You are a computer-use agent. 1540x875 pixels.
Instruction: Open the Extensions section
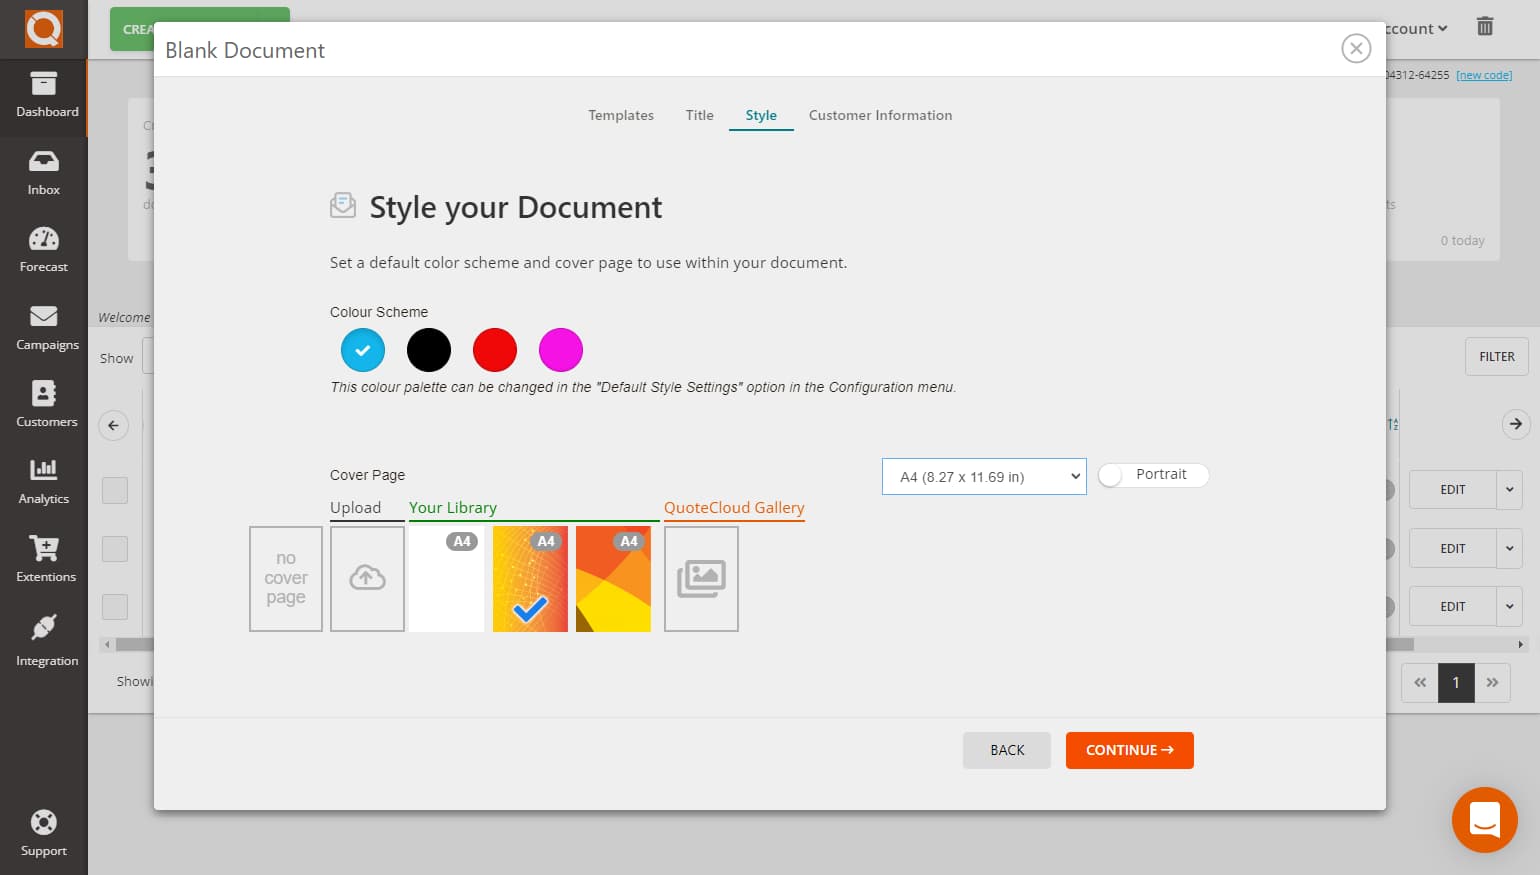(45, 560)
